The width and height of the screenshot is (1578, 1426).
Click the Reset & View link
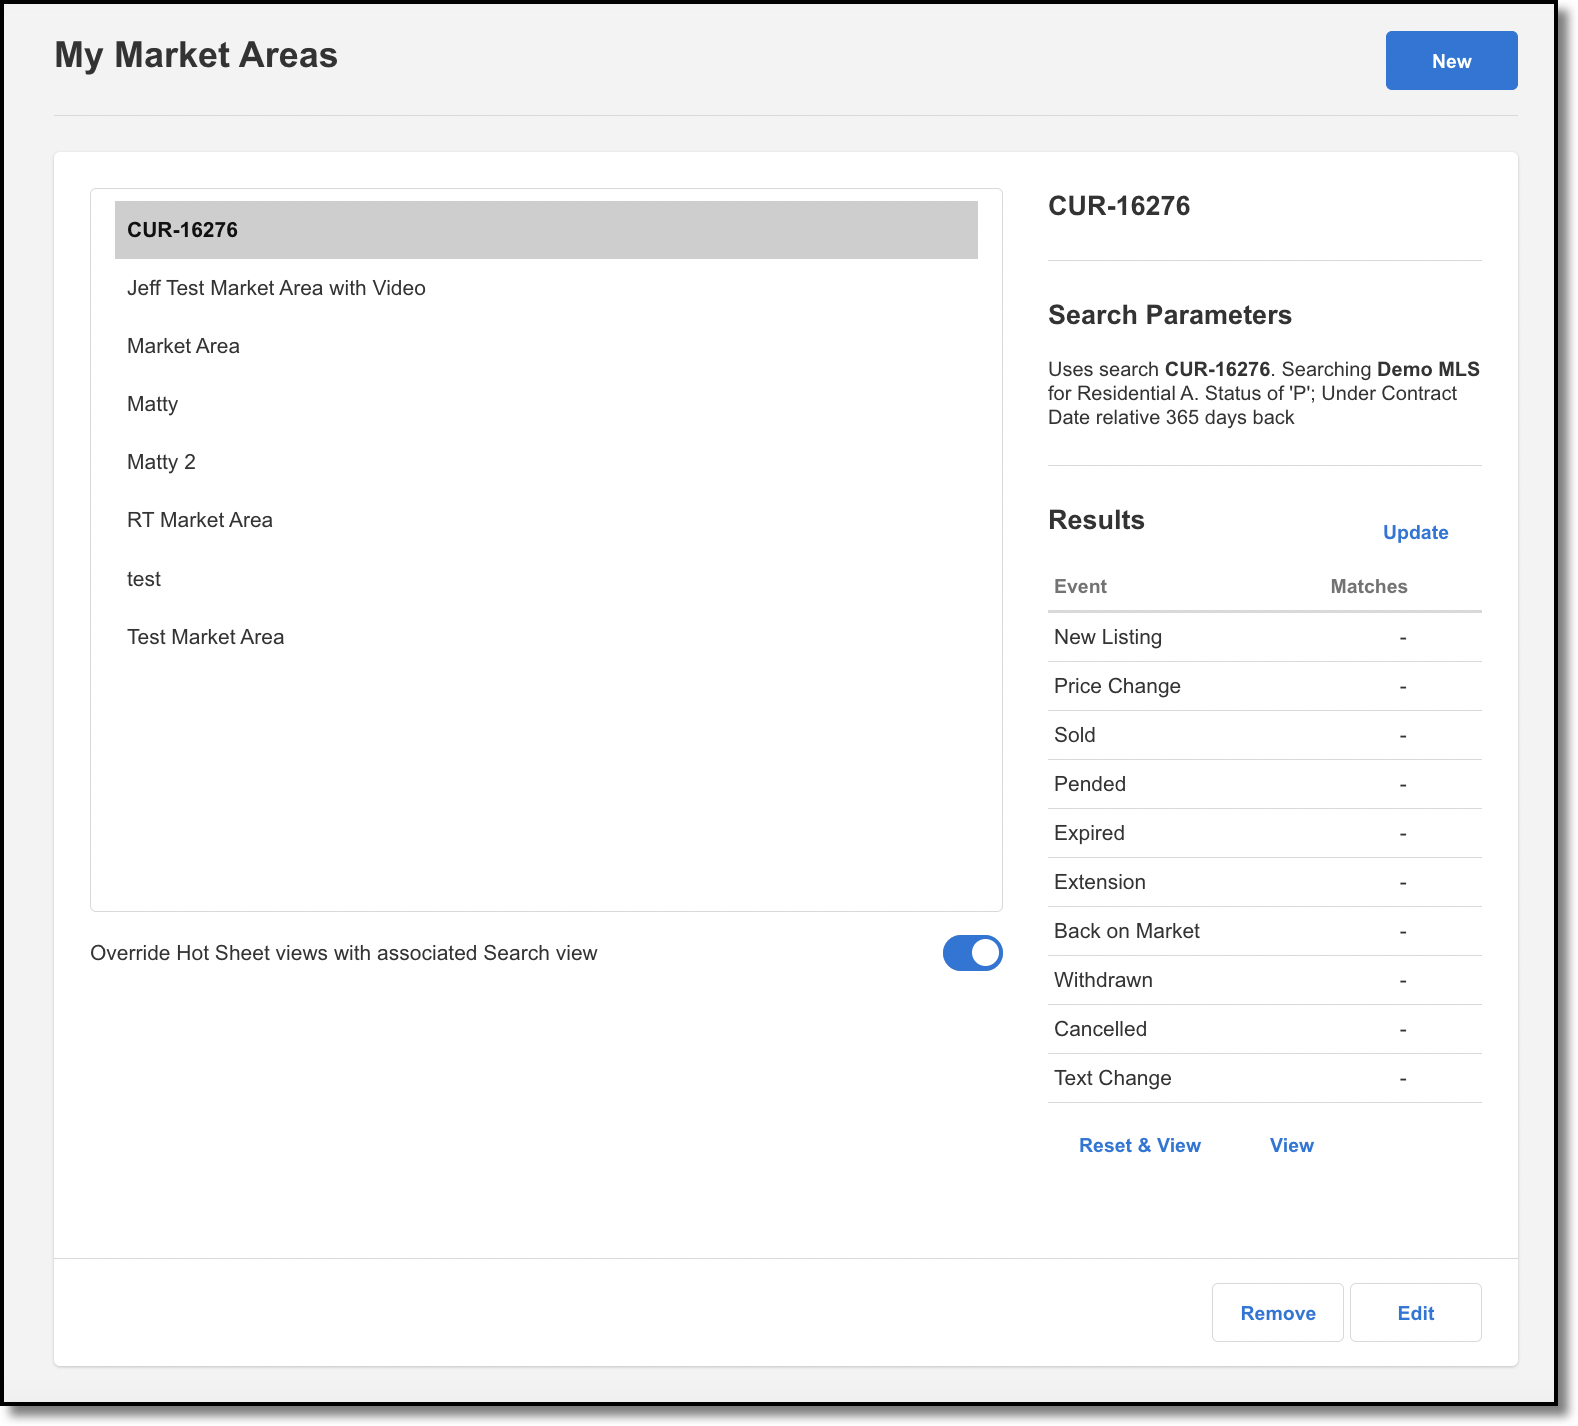click(1140, 1146)
